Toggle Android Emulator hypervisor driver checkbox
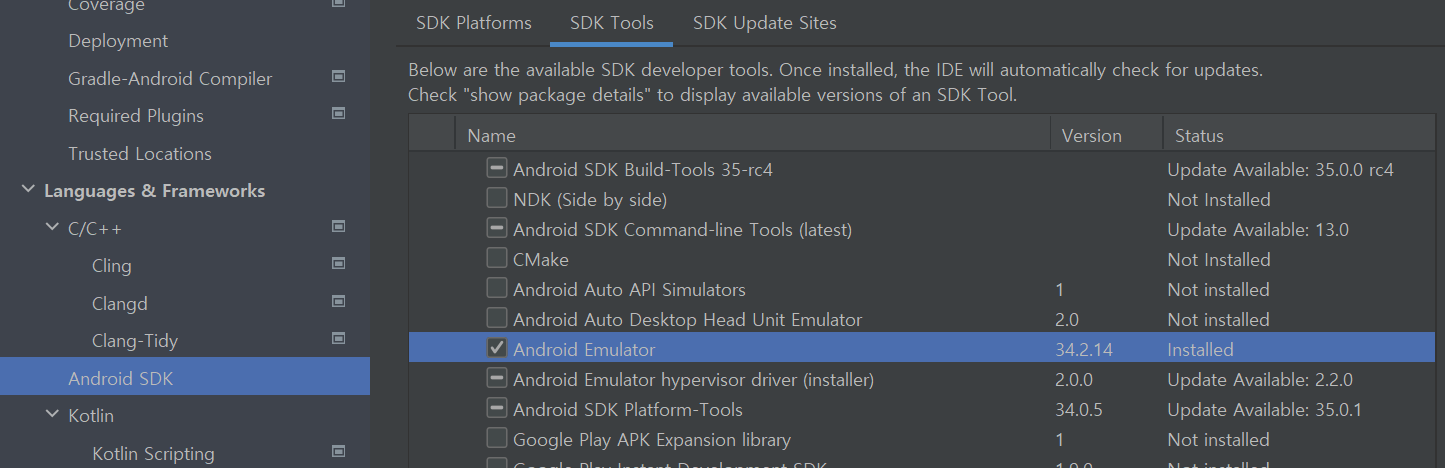1445x468 pixels. coord(496,378)
